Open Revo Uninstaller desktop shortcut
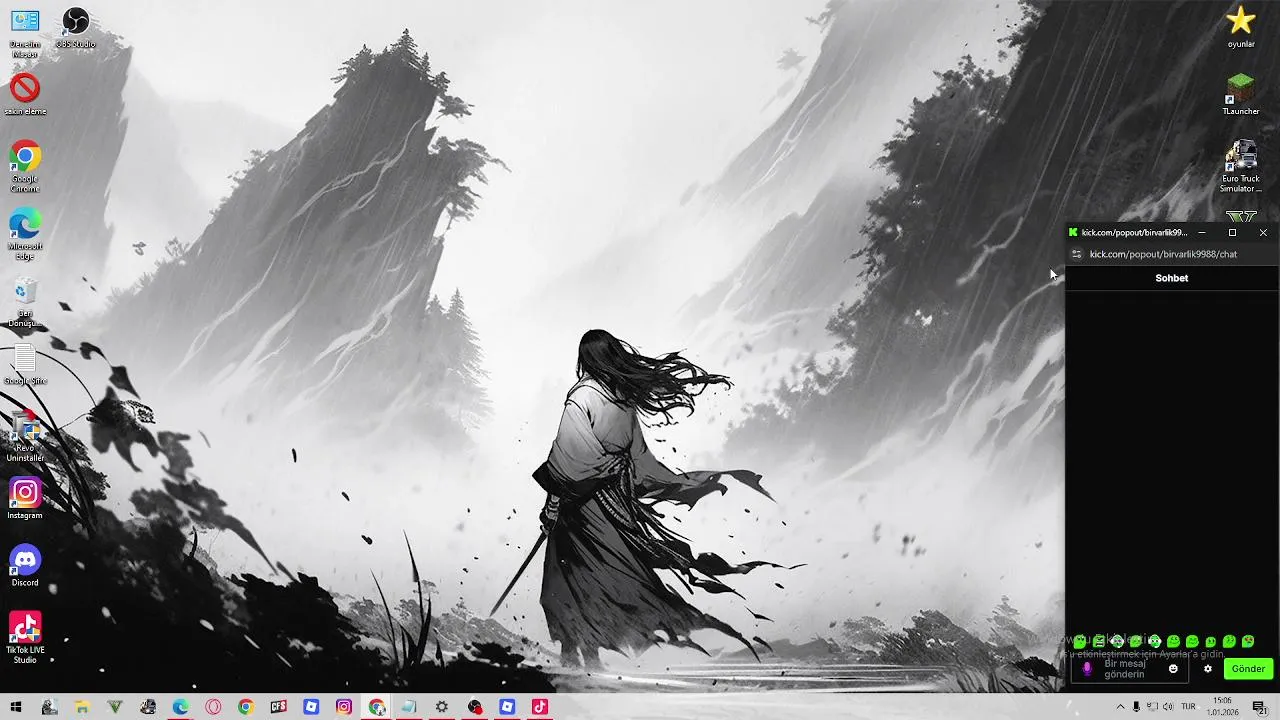This screenshot has height=720, width=1280. (25, 436)
